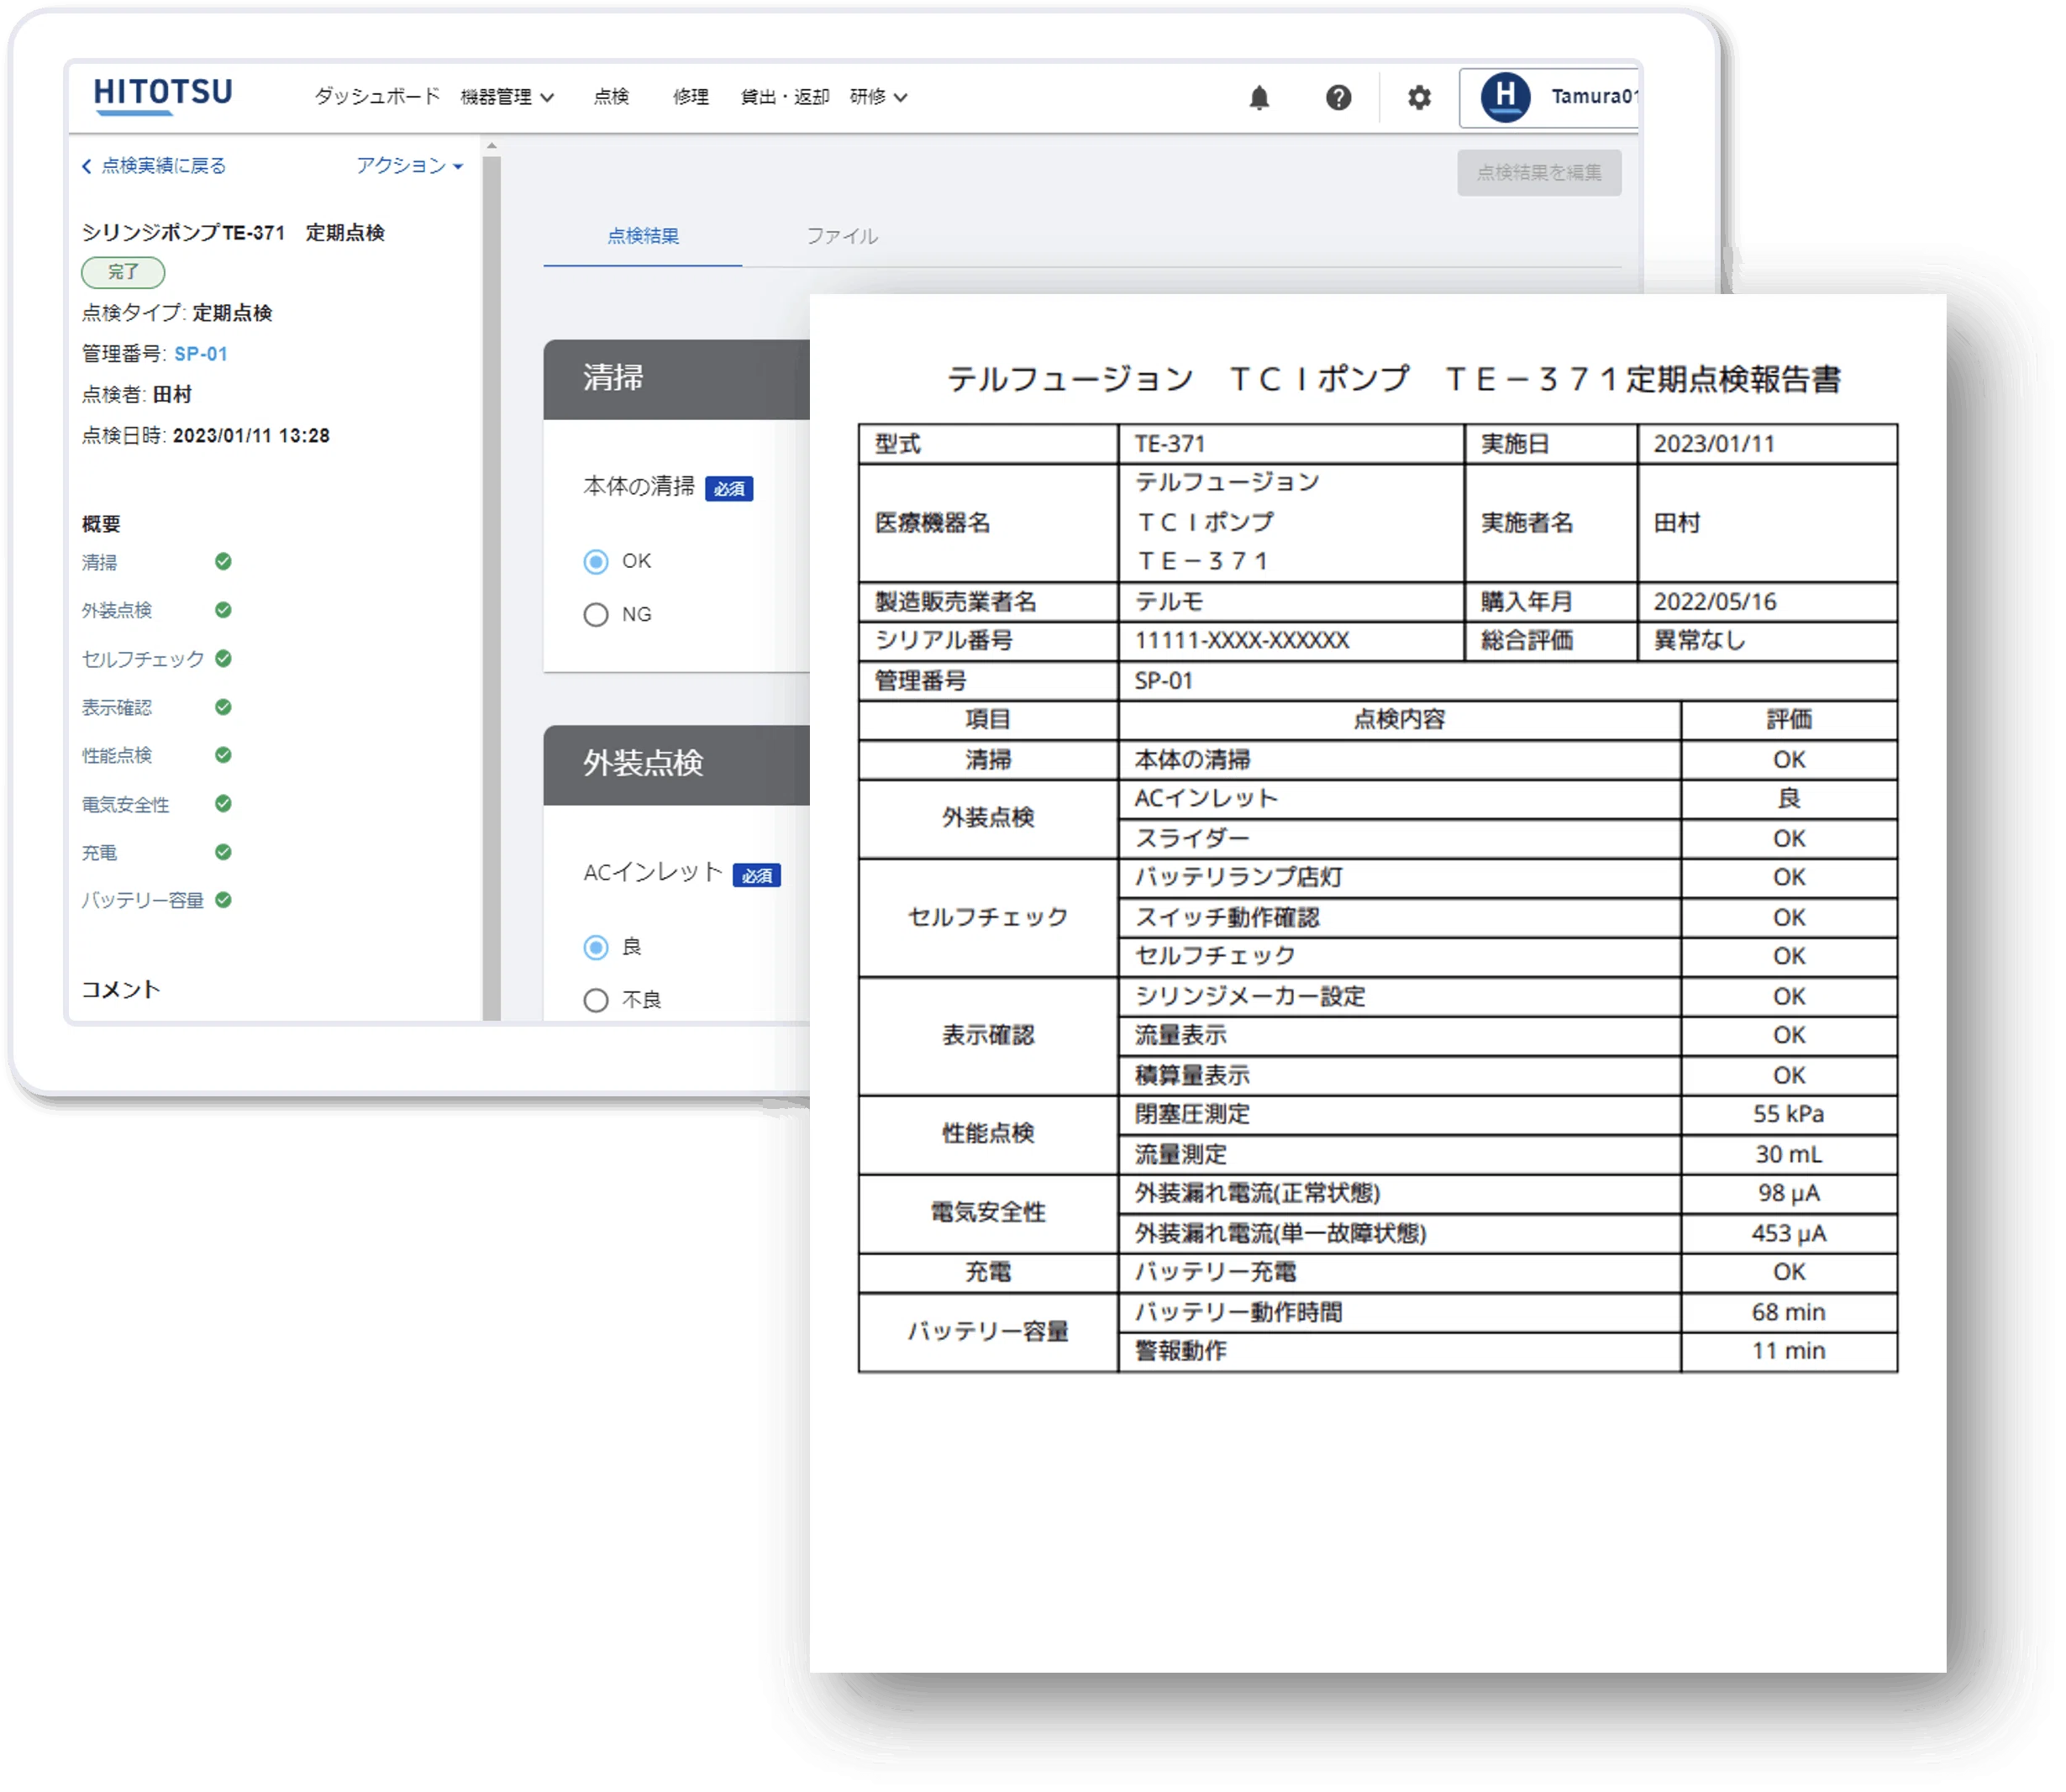
Task: Go to ダッシュボード in the top nav
Action: tap(377, 96)
